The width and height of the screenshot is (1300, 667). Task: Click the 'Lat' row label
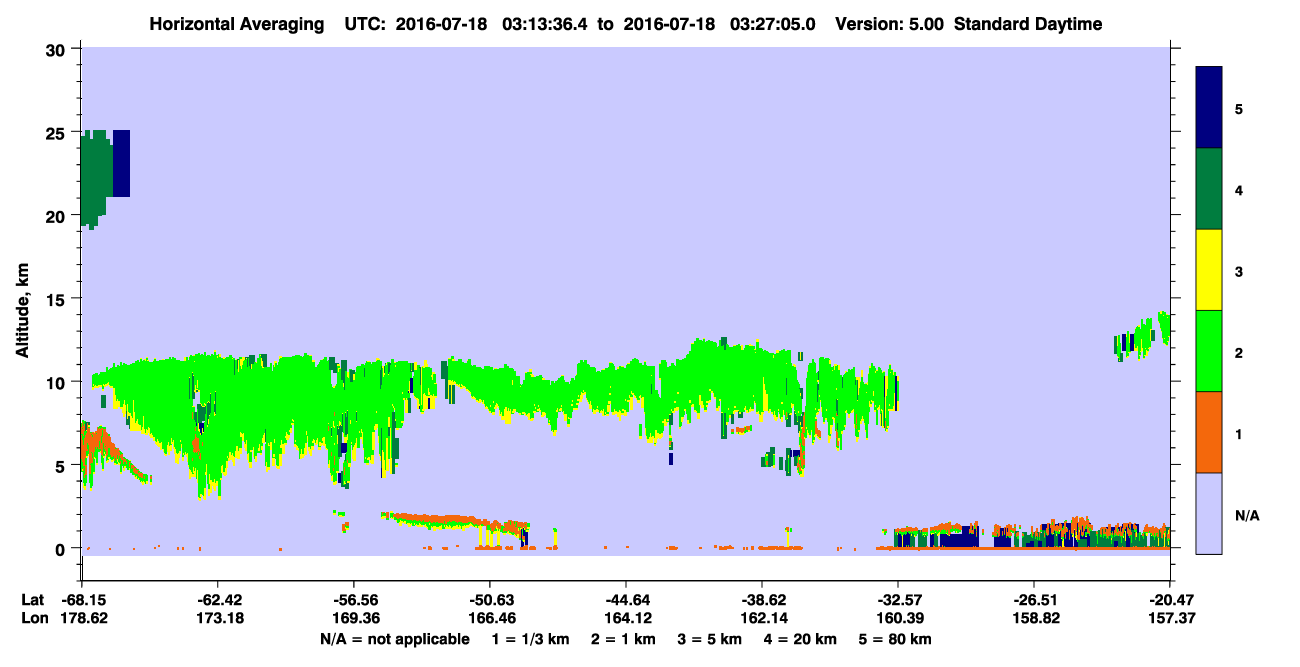32,600
